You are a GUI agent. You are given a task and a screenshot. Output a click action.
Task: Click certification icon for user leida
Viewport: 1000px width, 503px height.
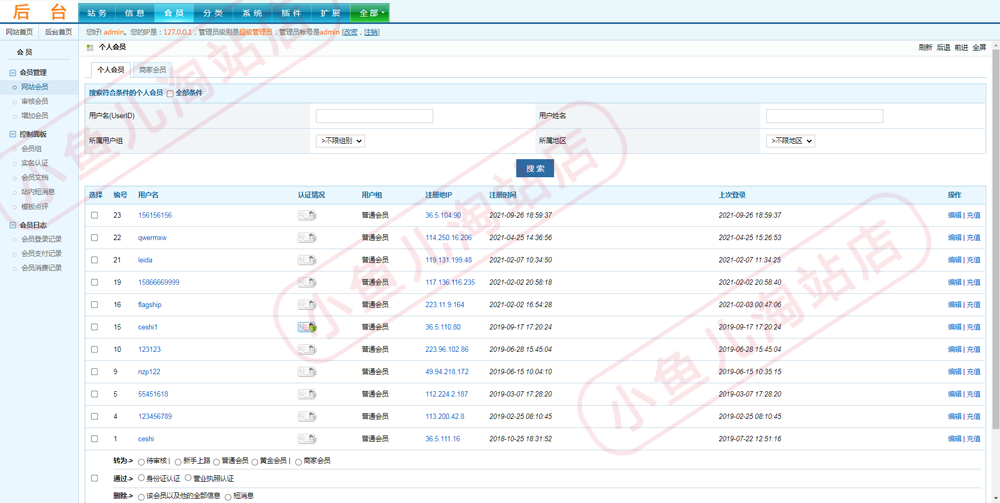tap(307, 260)
